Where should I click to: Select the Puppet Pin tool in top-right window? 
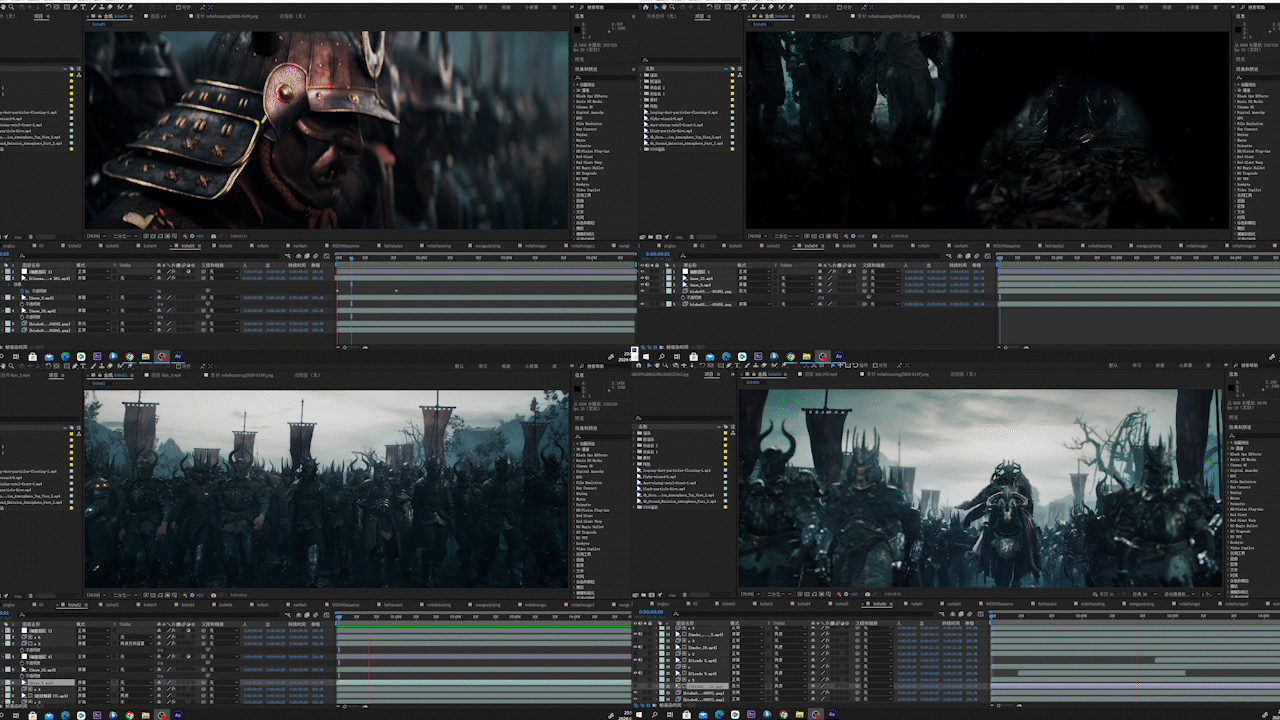coord(791,7)
